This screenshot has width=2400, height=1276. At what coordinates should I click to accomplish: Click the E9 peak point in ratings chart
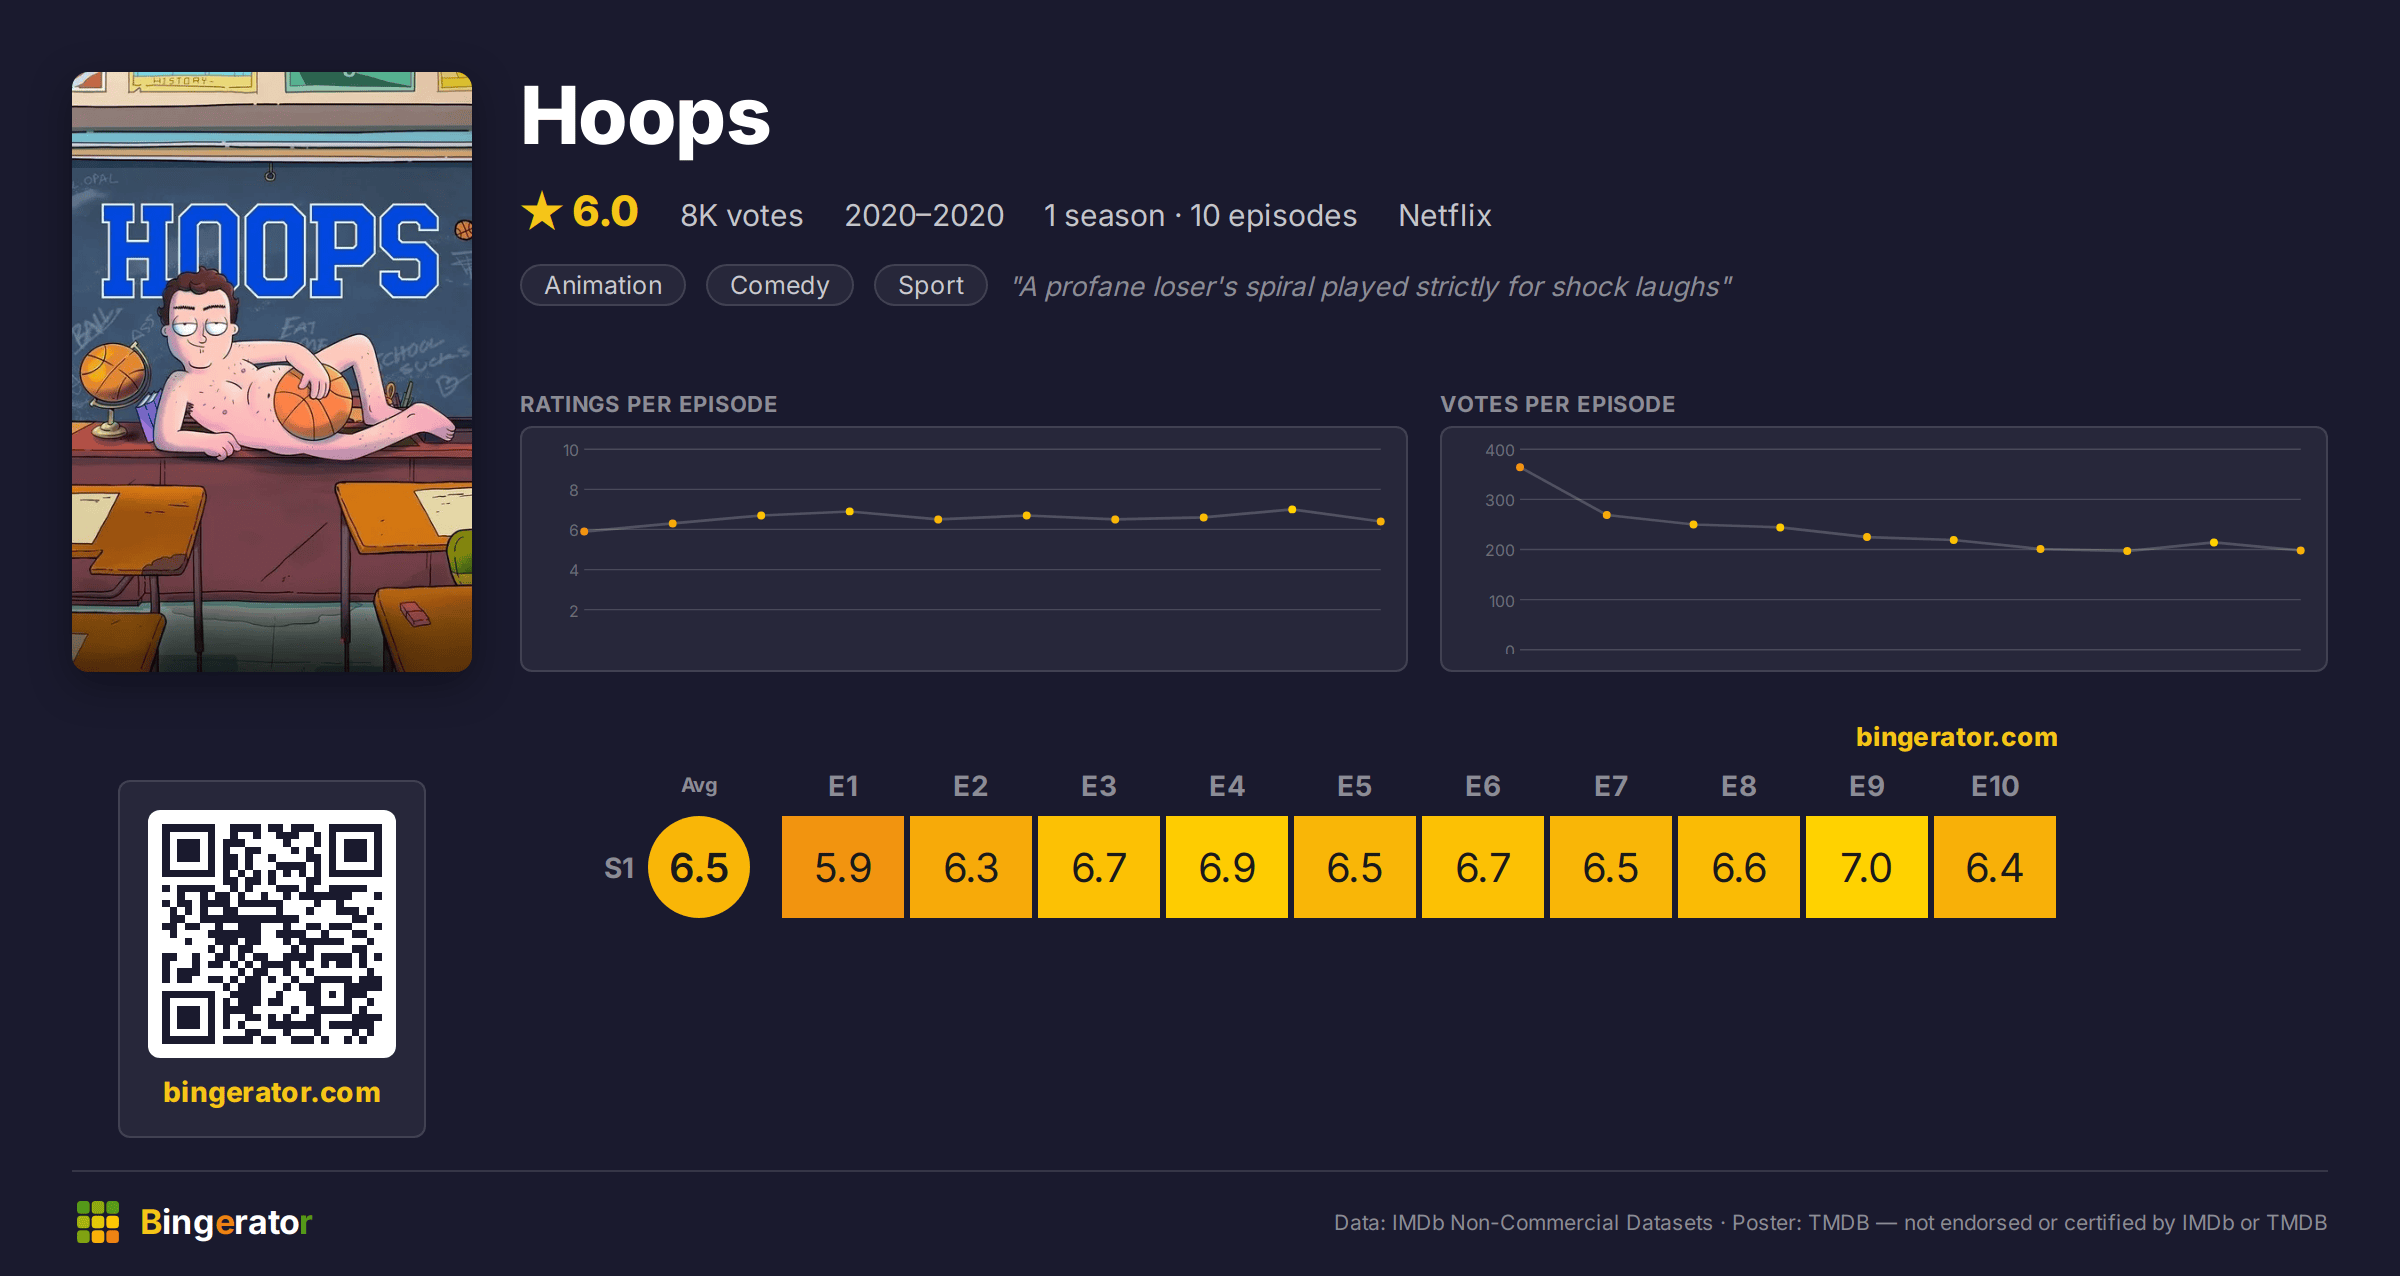pos(1292,510)
